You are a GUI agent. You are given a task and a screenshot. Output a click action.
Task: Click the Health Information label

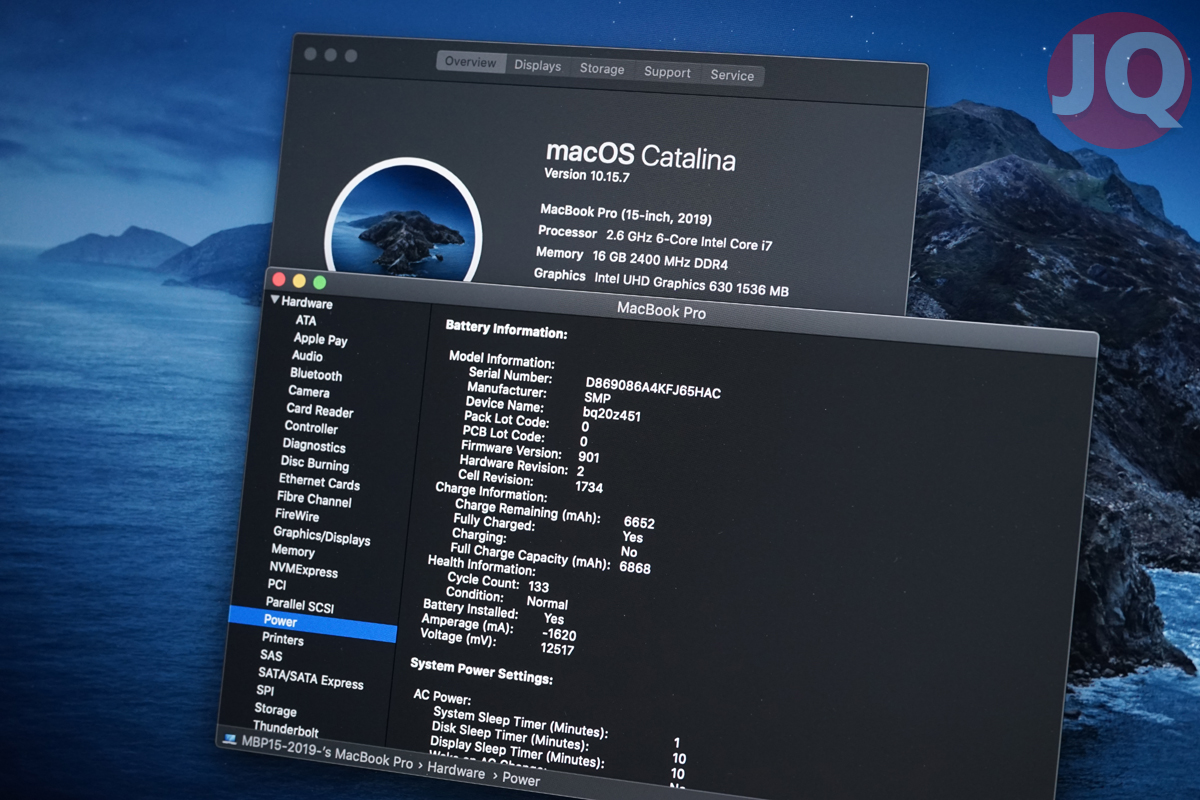[x=481, y=565]
